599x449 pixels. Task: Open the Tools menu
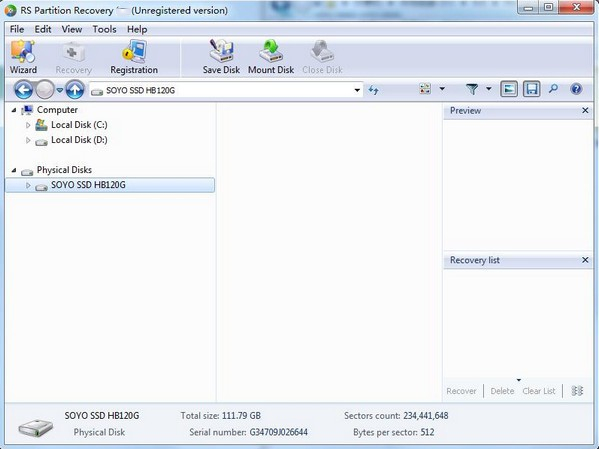point(104,29)
